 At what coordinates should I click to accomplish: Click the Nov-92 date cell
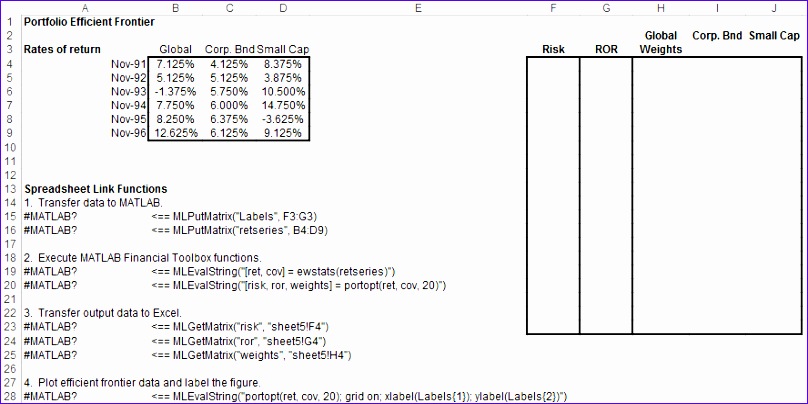(x=129, y=78)
